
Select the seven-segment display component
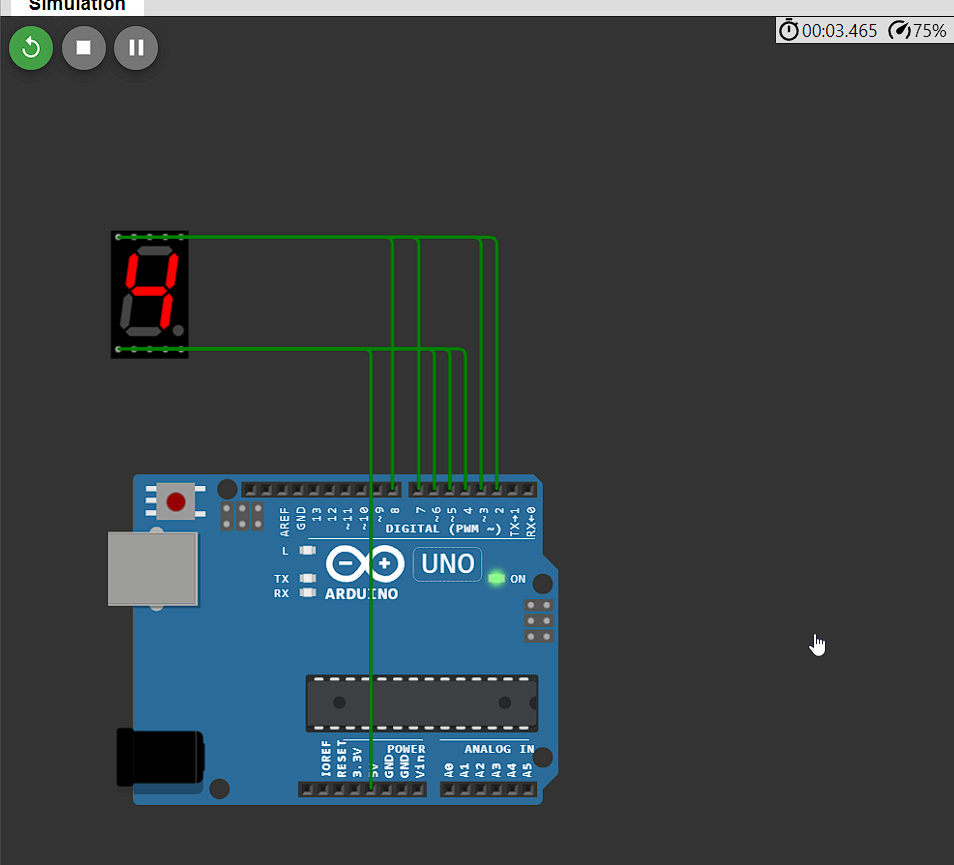[149, 294]
